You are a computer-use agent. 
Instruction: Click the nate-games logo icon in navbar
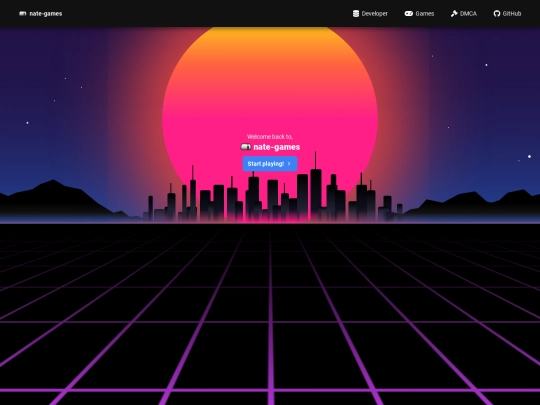pos(22,13)
